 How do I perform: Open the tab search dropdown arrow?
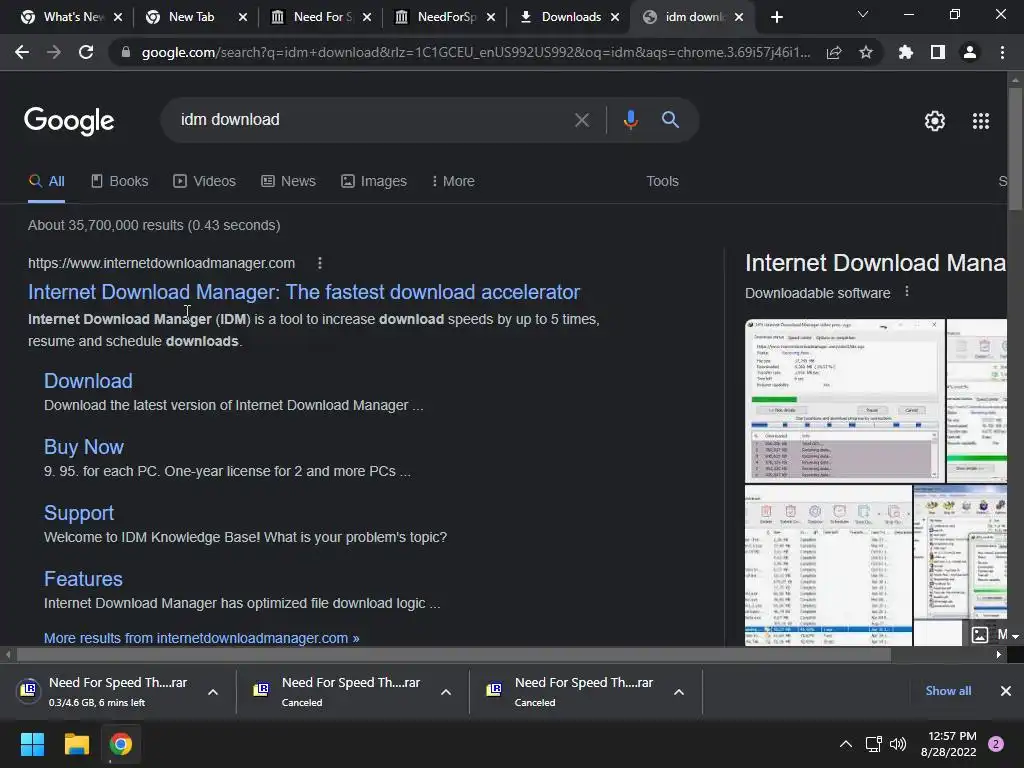[x=863, y=14]
